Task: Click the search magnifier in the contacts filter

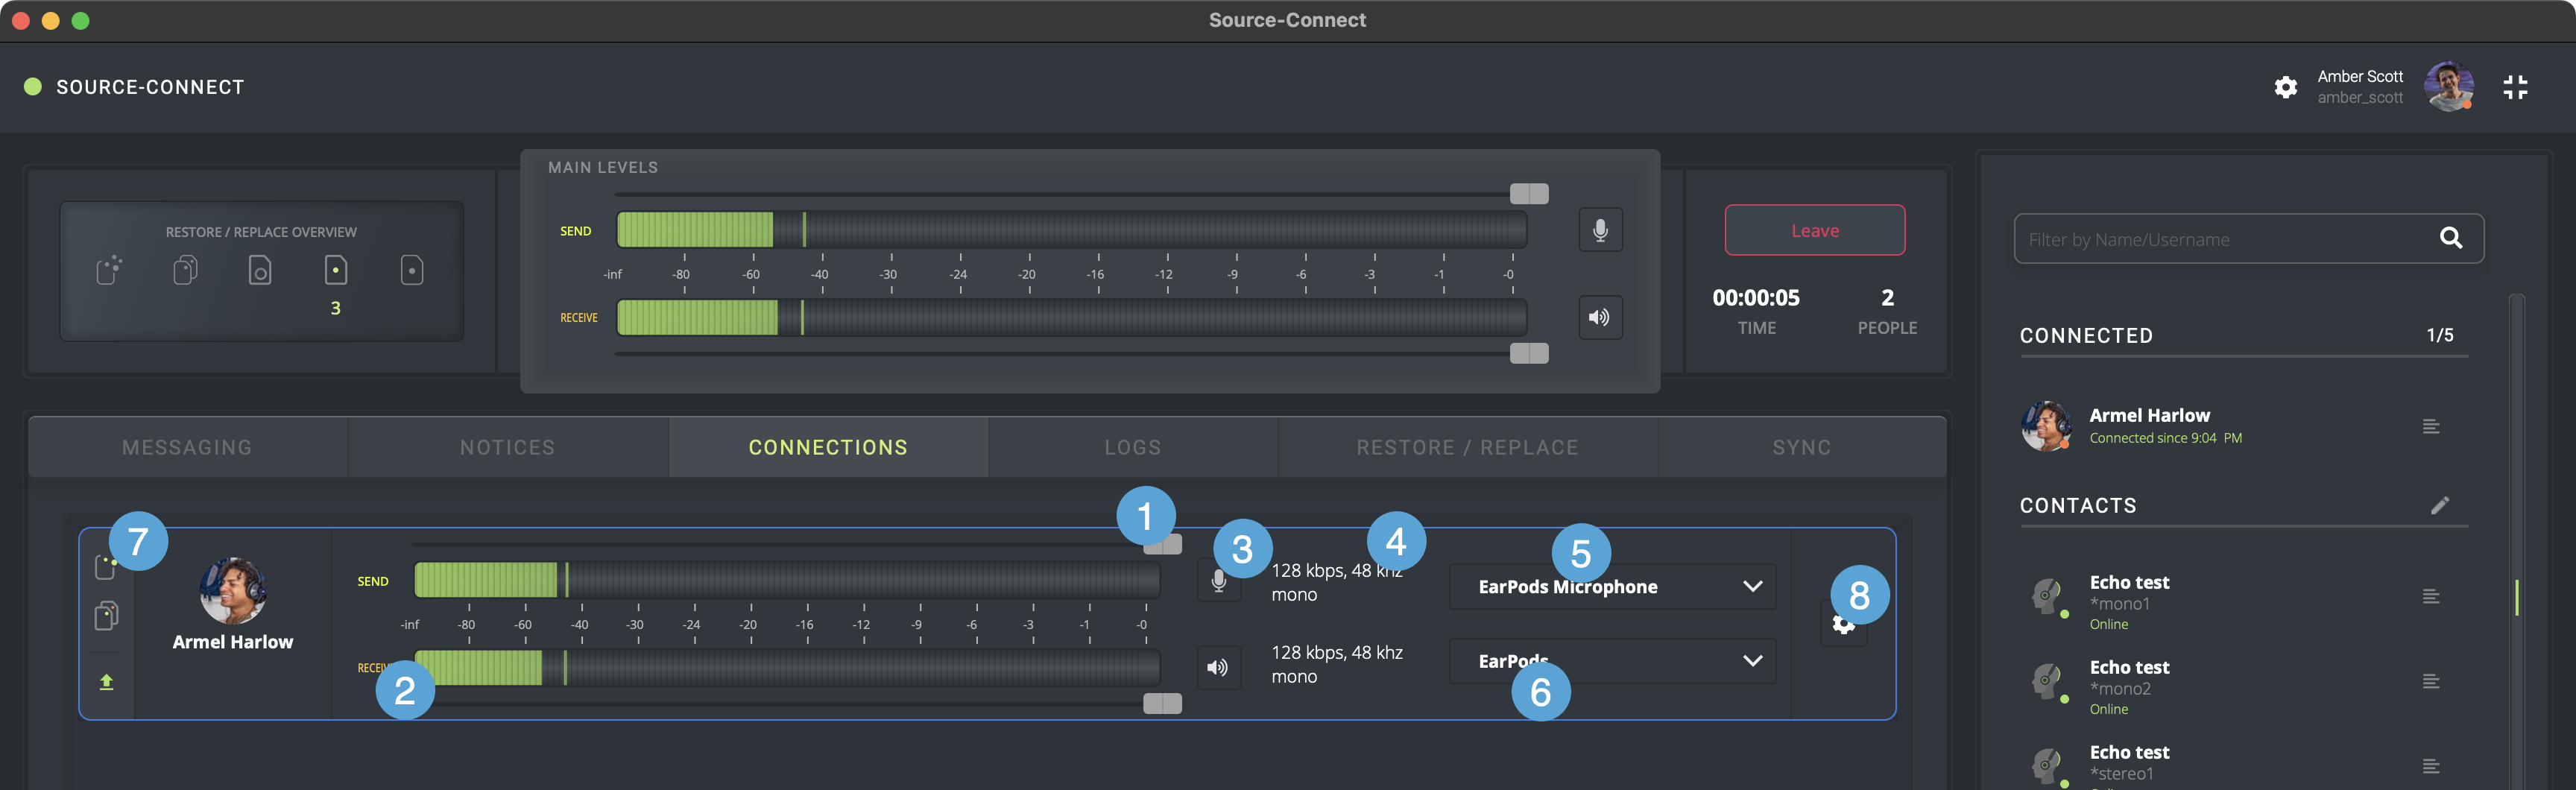Action: pyautogui.click(x=2450, y=238)
